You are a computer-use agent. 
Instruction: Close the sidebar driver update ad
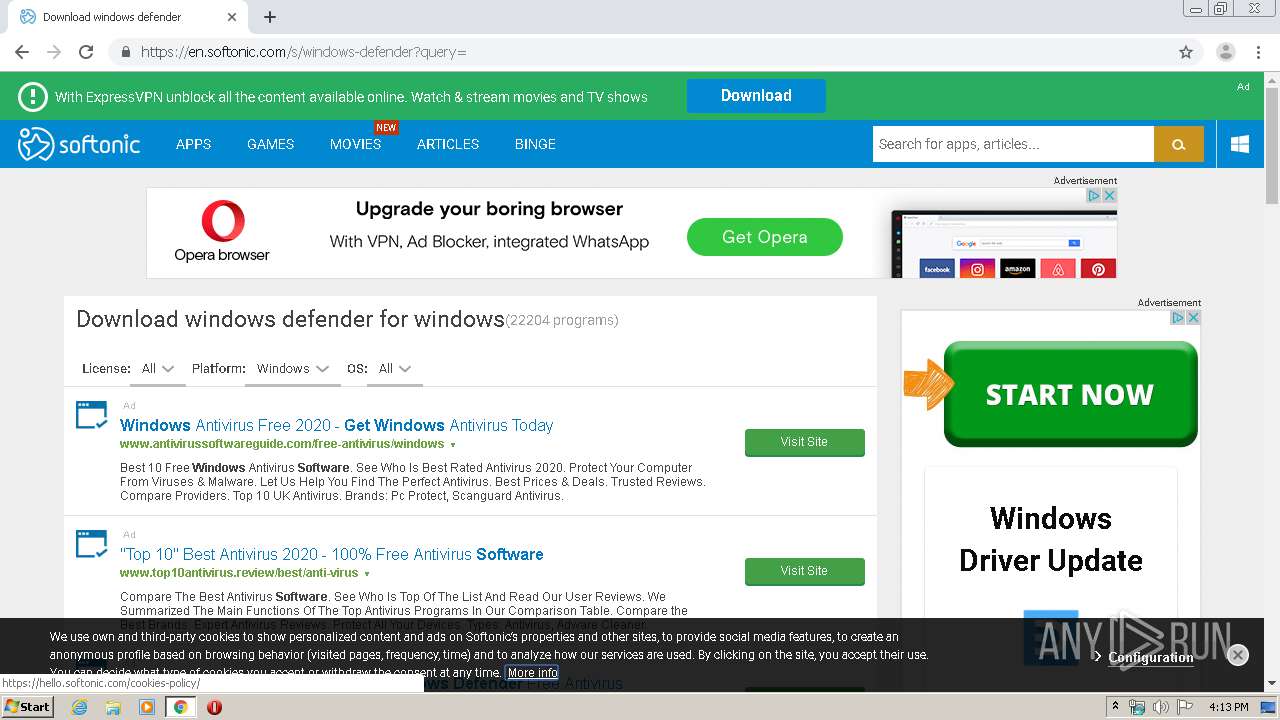click(x=1192, y=317)
